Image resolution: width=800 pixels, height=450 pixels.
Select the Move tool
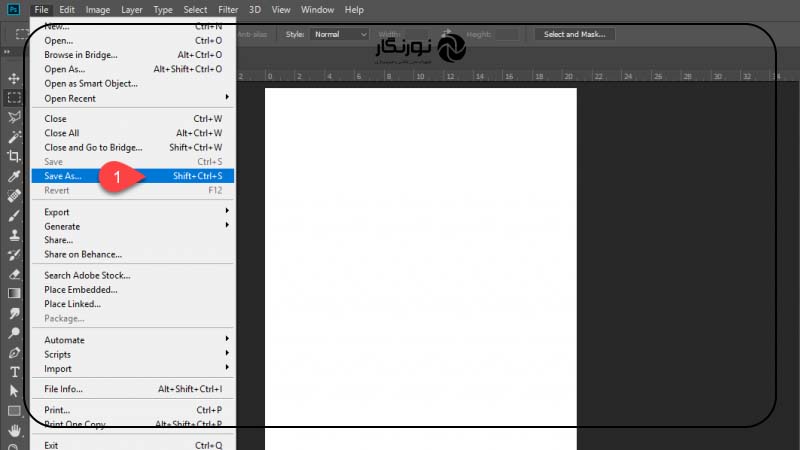(x=14, y=78)
